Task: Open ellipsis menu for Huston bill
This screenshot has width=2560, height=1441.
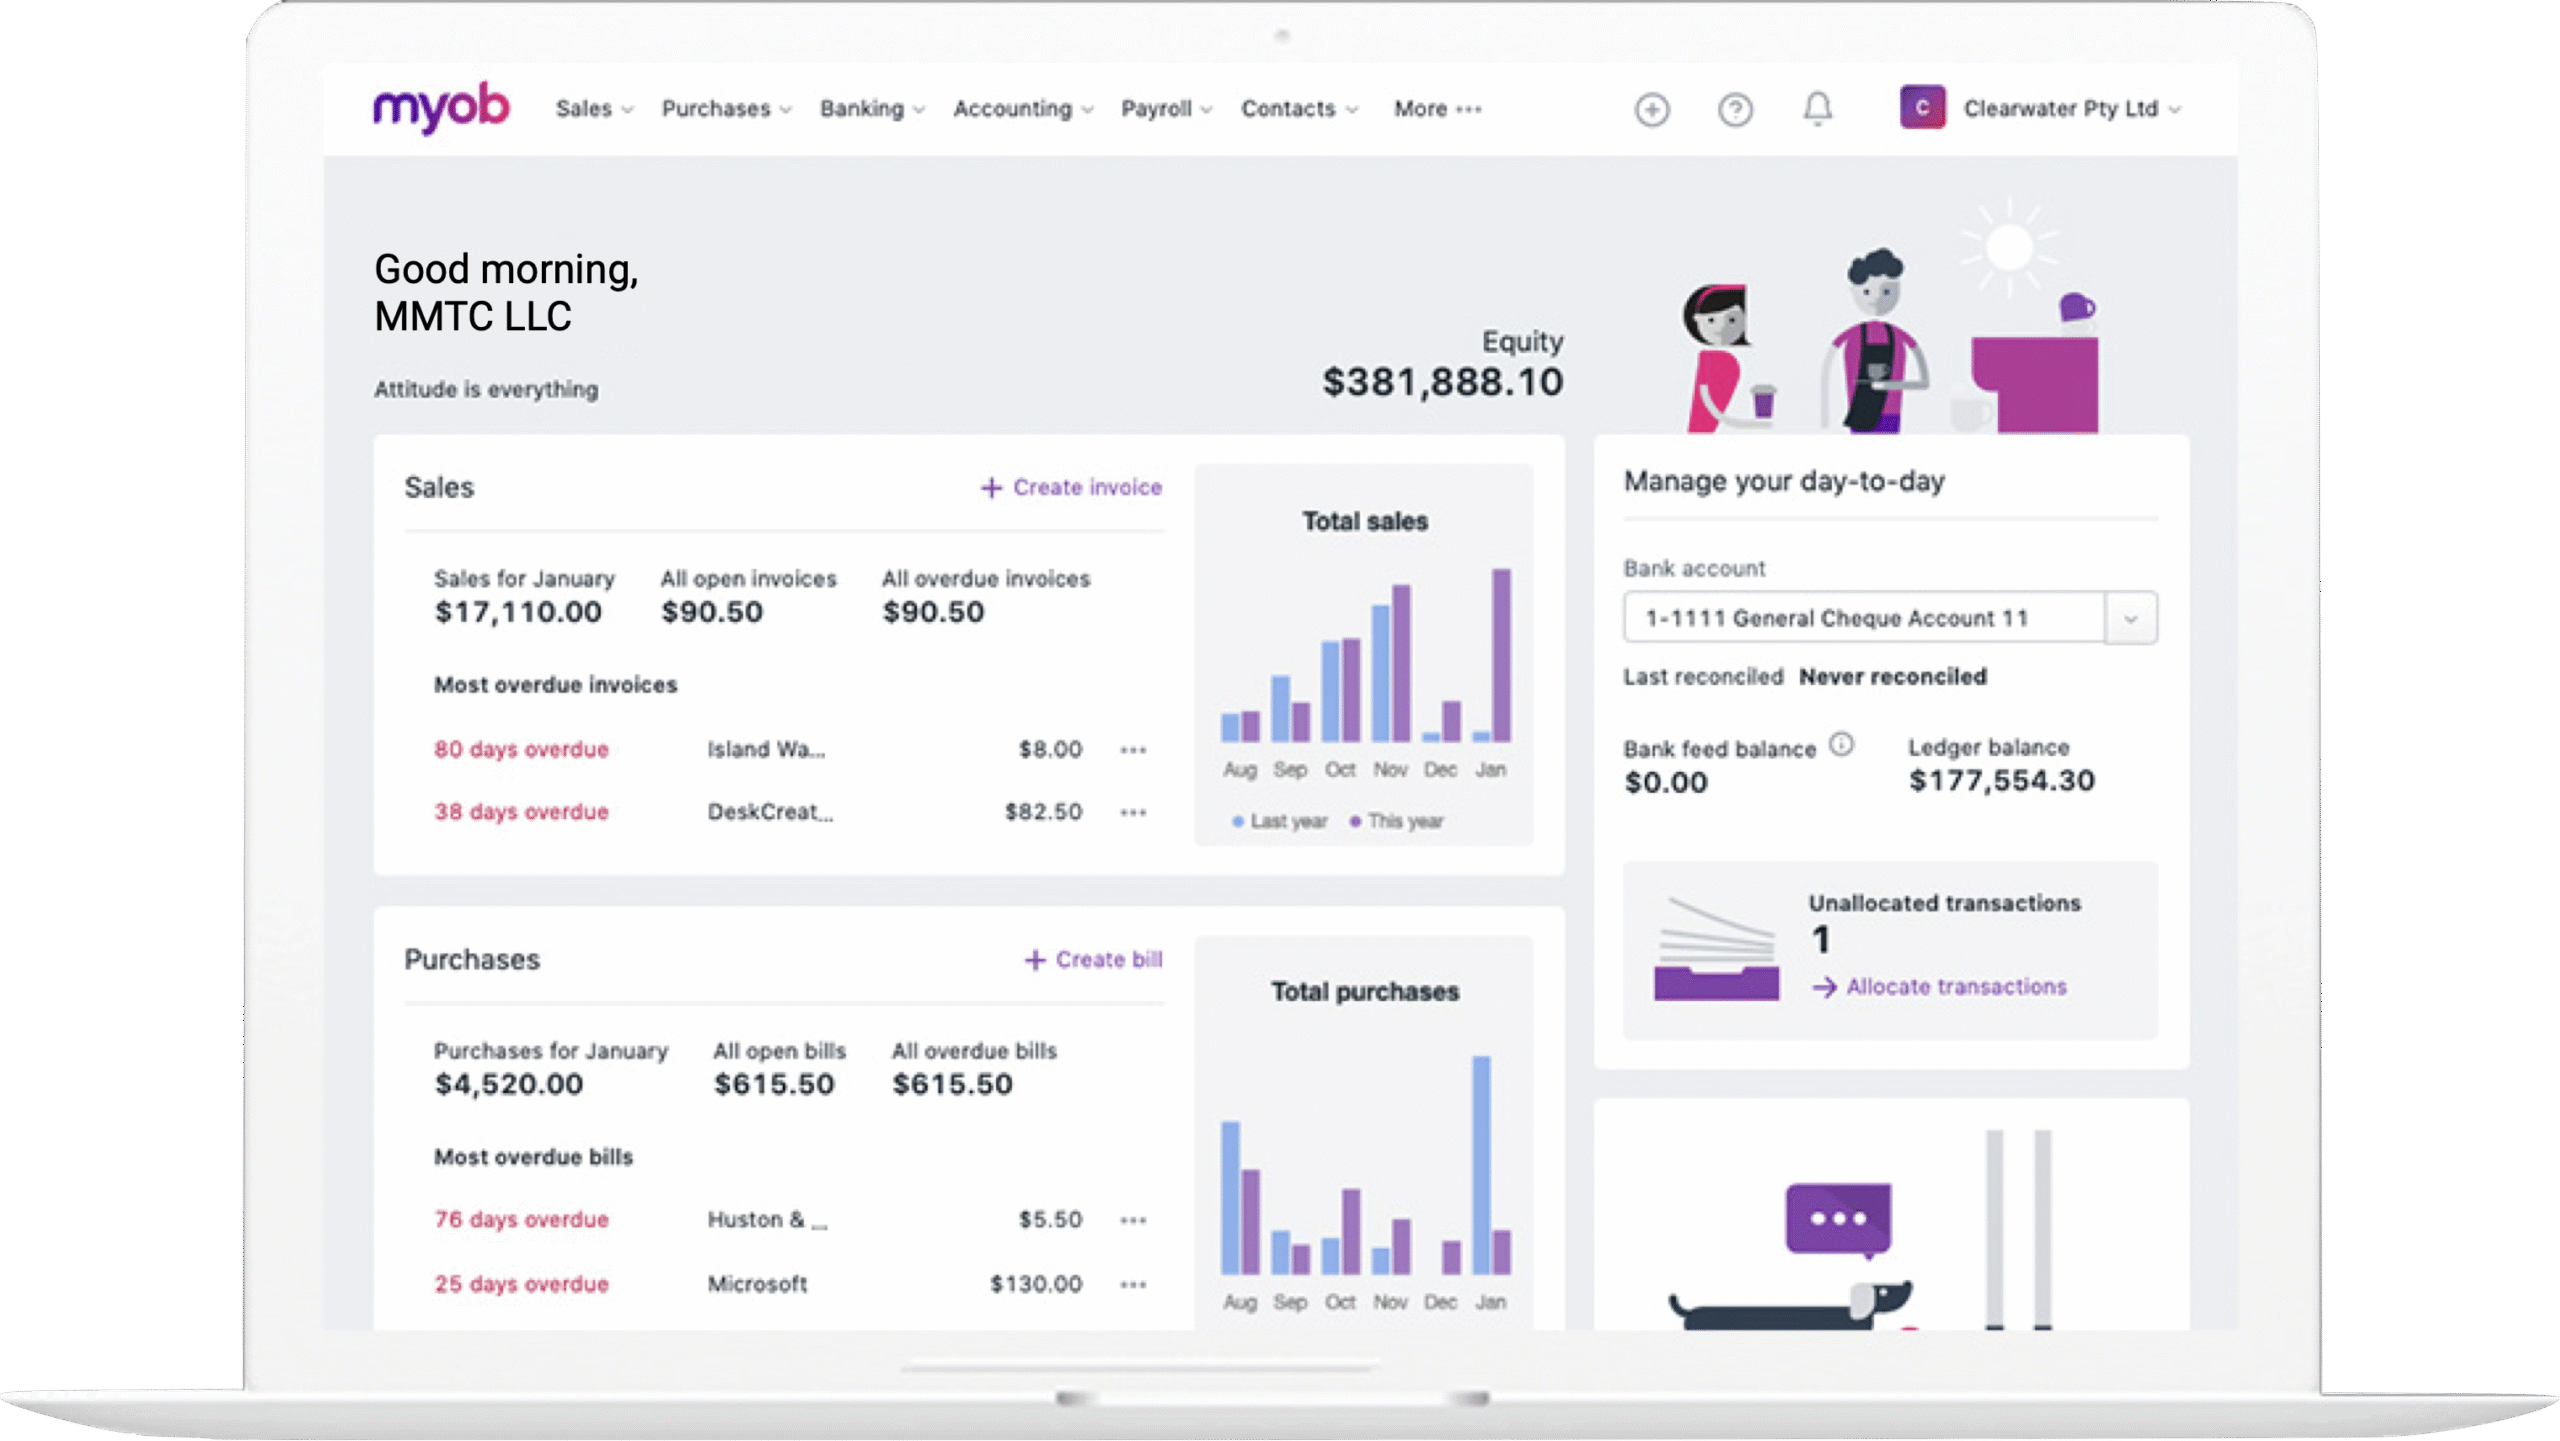Action: (1133, 1219)
